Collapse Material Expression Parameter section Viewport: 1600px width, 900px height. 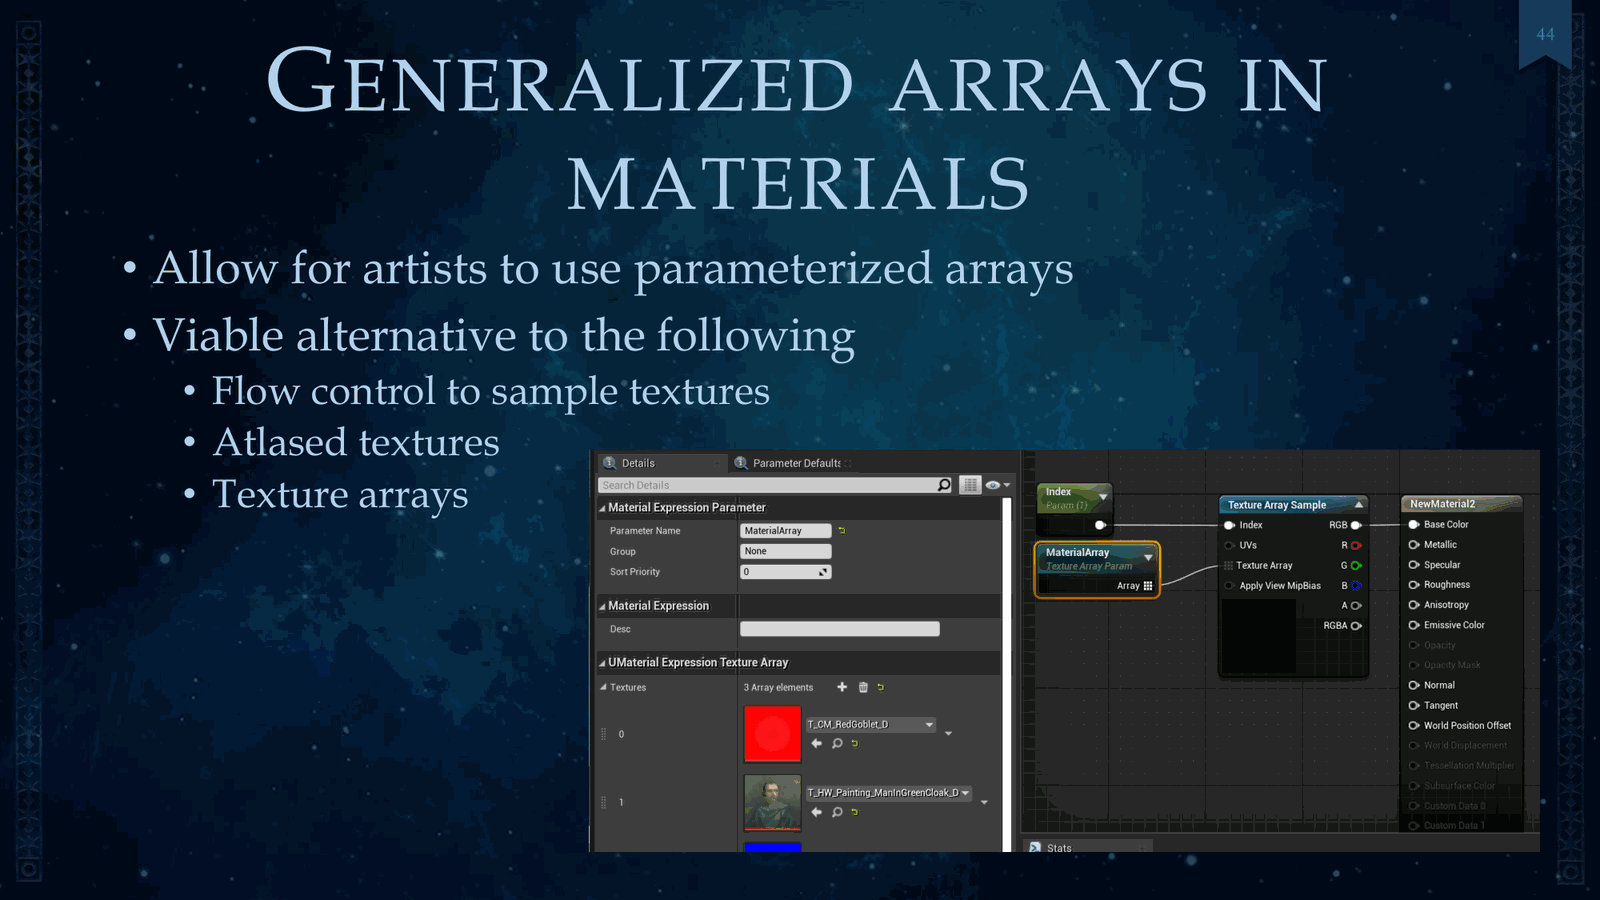[x=602, y=508]
